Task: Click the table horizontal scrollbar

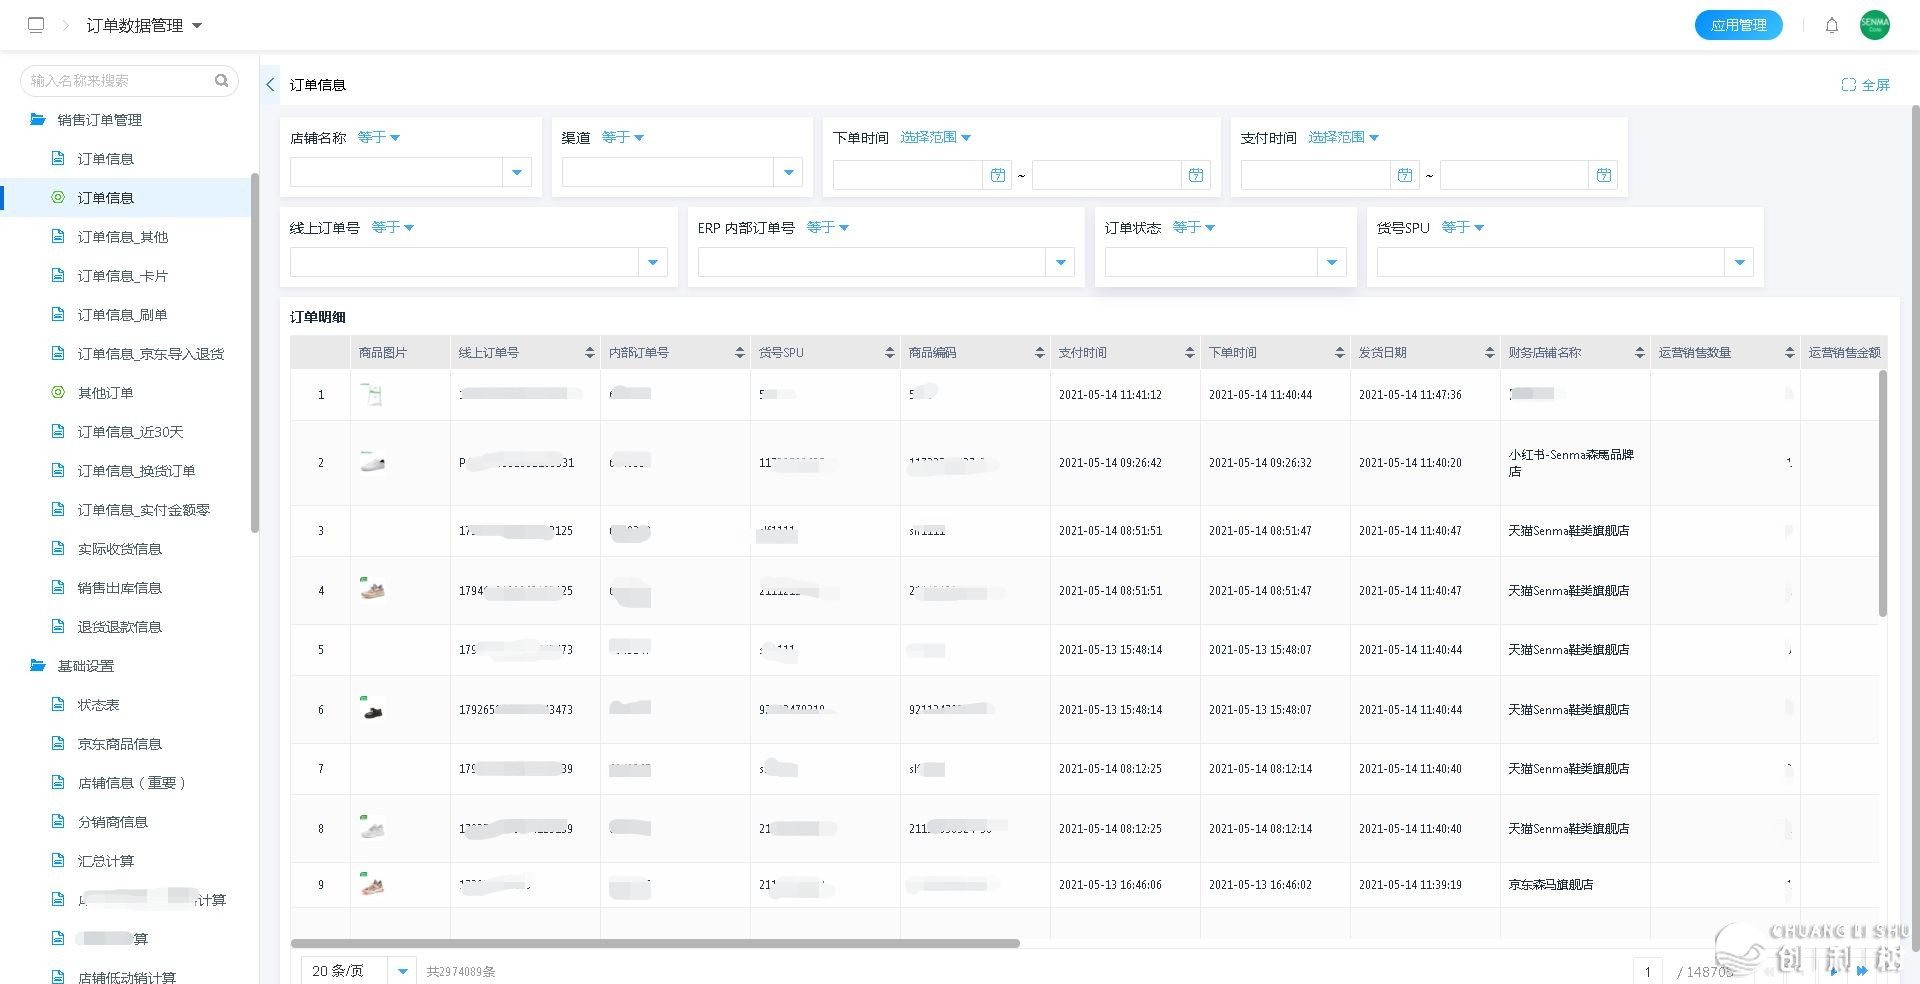Action: point(655,943)
